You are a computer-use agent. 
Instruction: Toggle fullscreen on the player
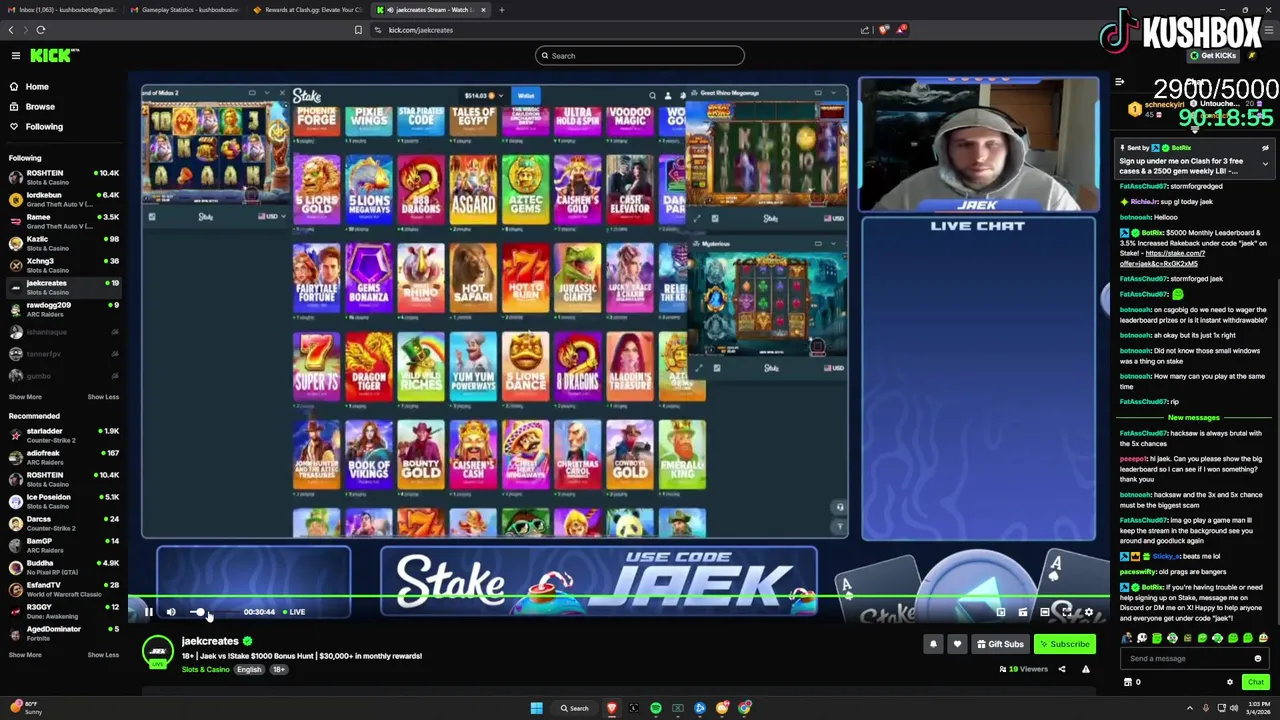pos(1067,612)
